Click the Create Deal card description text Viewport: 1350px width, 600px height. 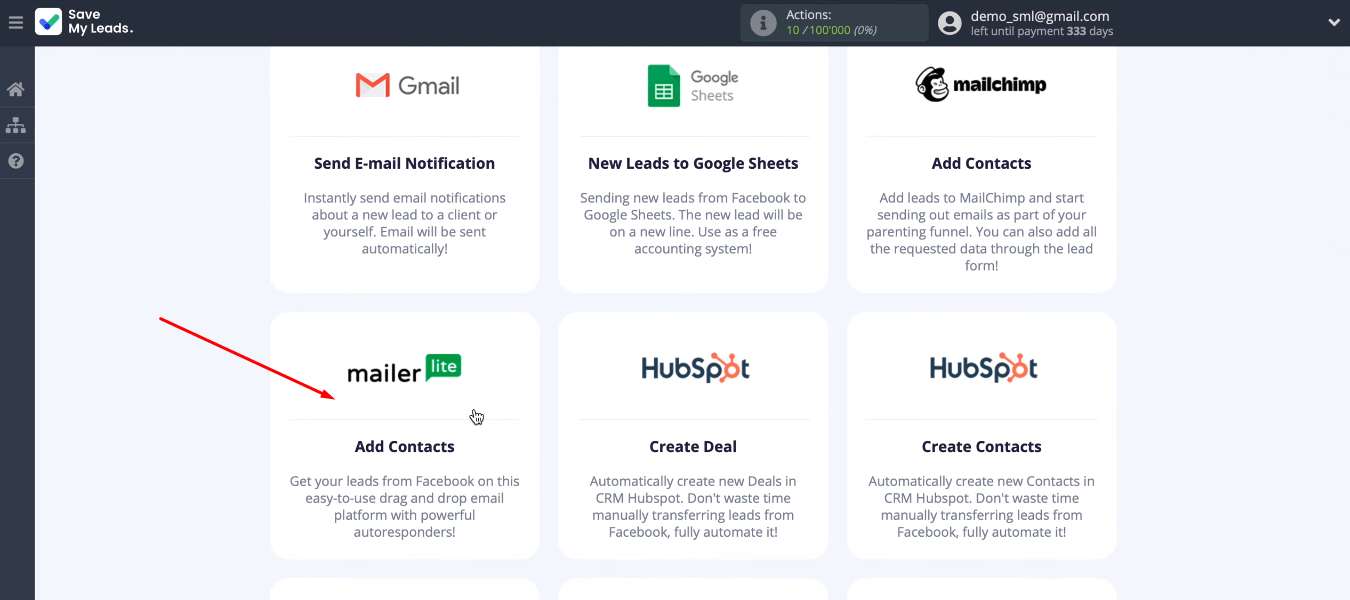click(x=693, y=506)
